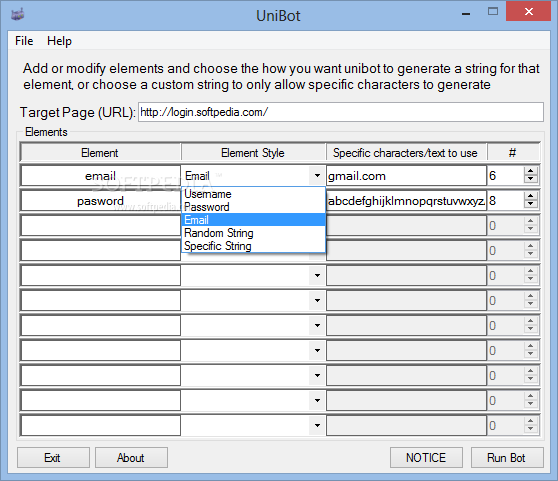Maximize the UniBot window

click(493, 12)
